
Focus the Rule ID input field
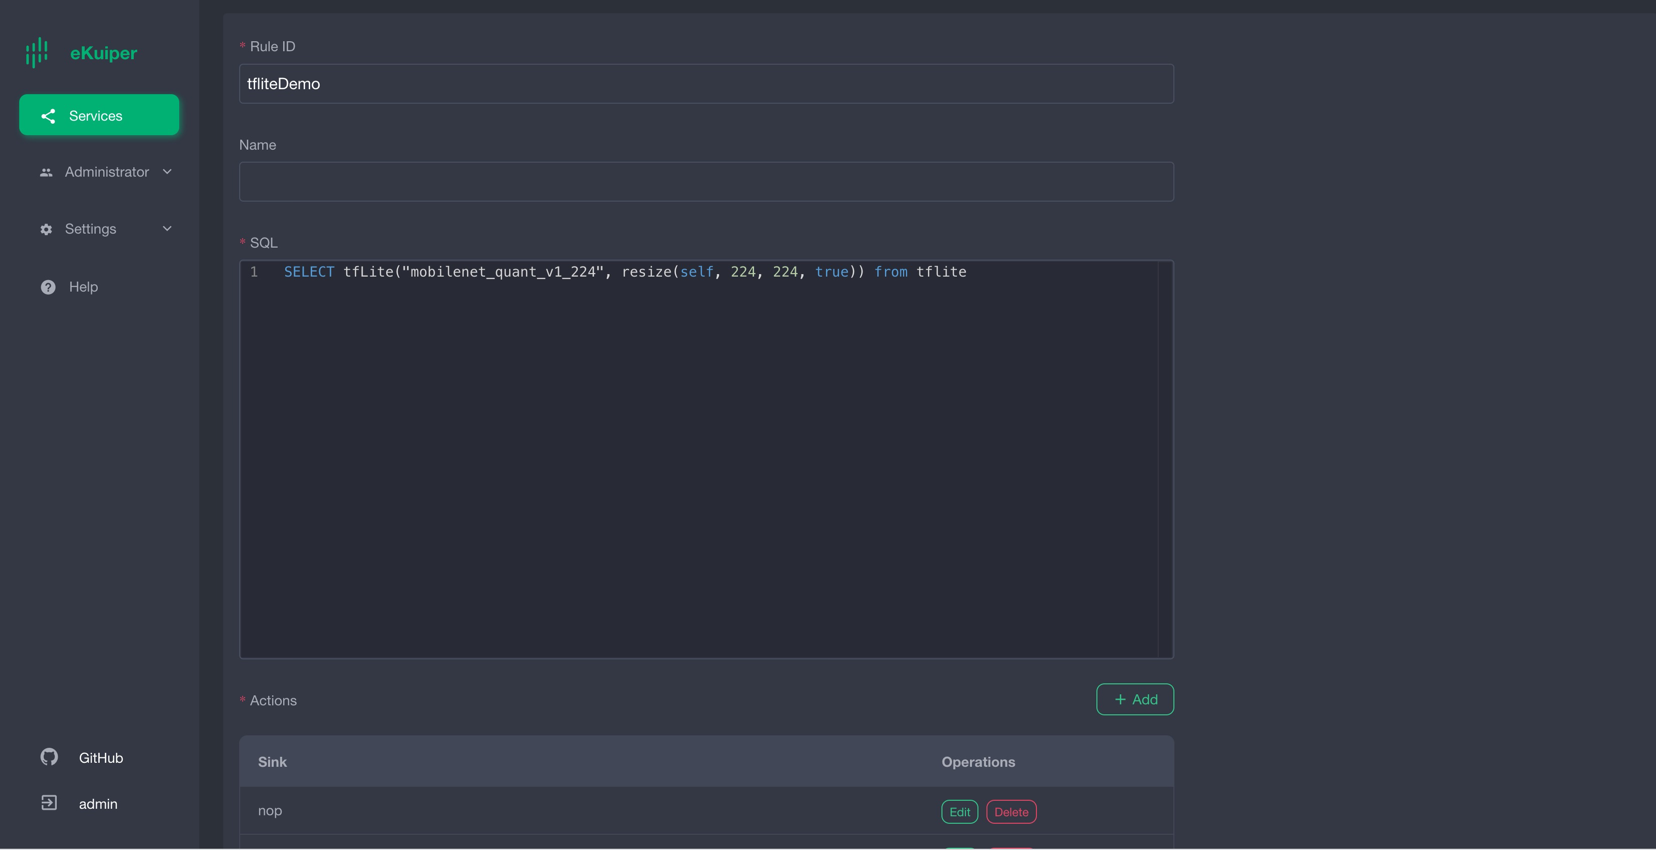pos(706,84)
